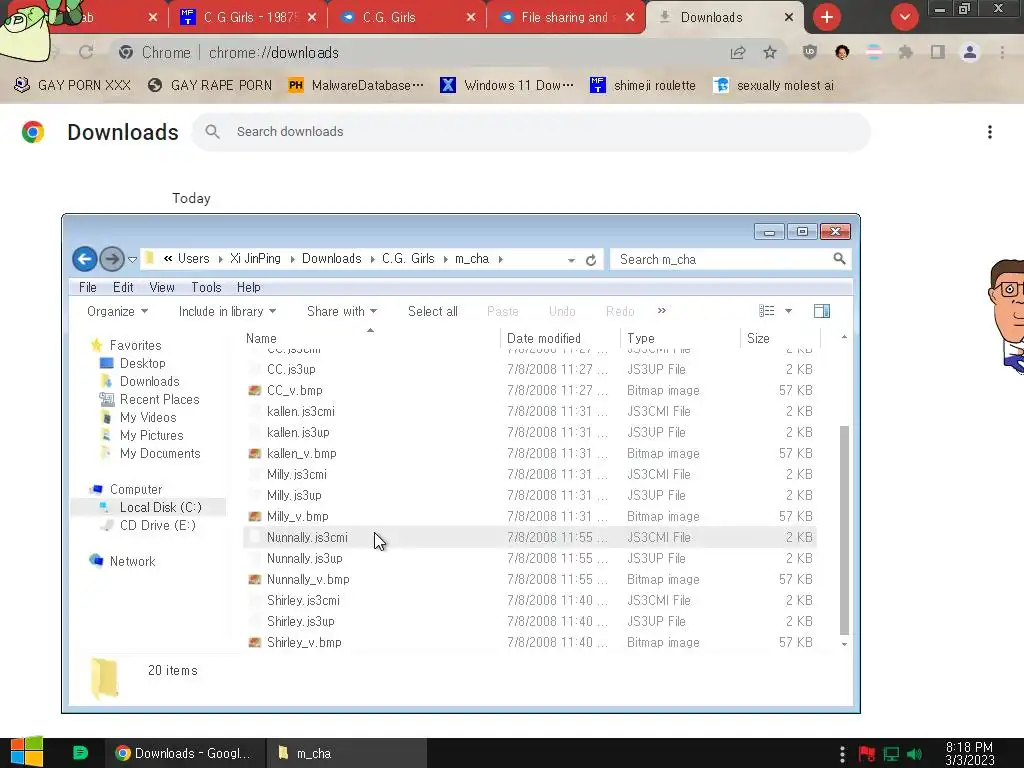Click the green app icon on the taskbar
Viewport: 1024px width, 768px height.
[x=80, y=753]
